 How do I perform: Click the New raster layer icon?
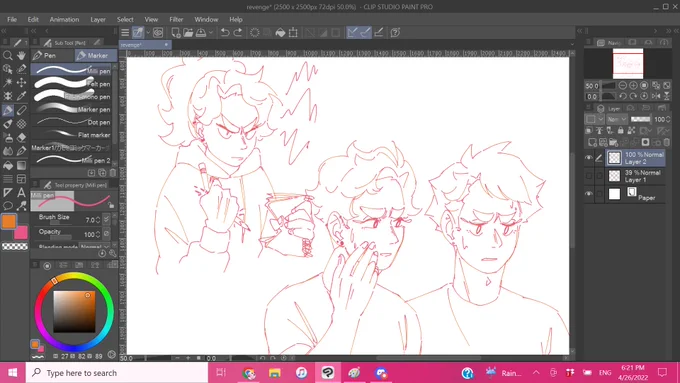592,142
